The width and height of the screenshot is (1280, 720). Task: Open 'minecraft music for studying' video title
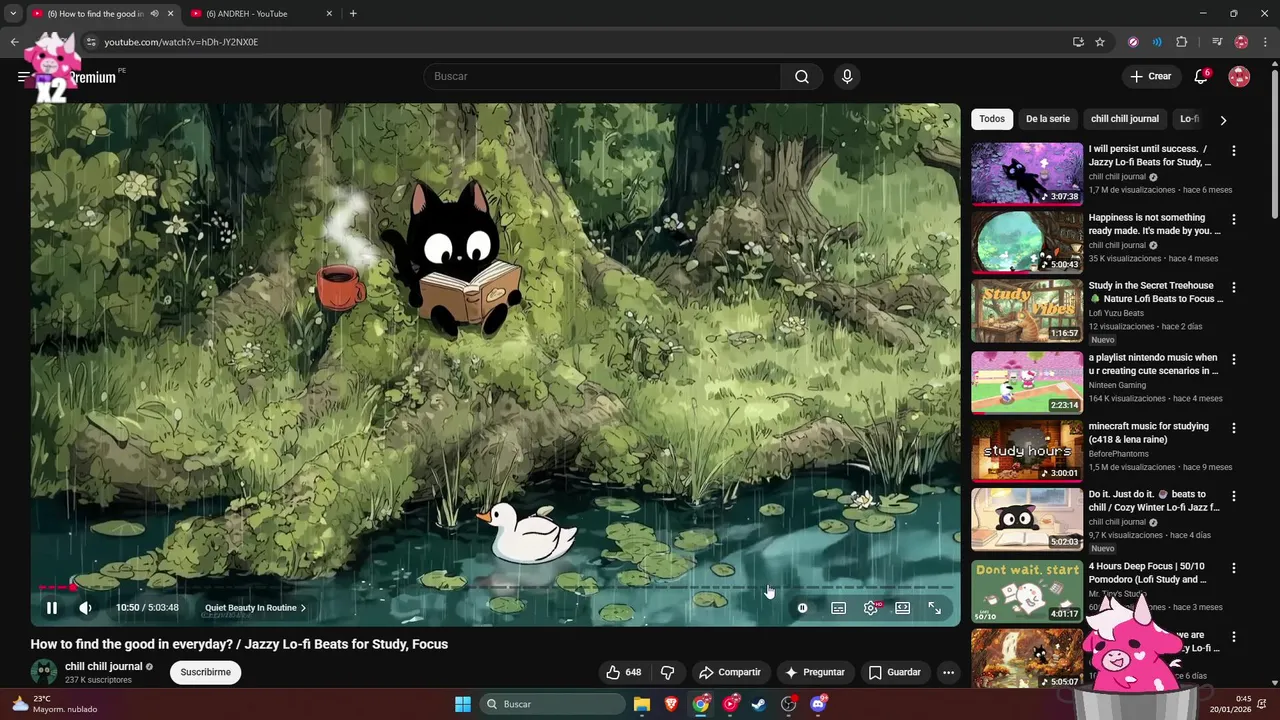tap(1149, 433)
